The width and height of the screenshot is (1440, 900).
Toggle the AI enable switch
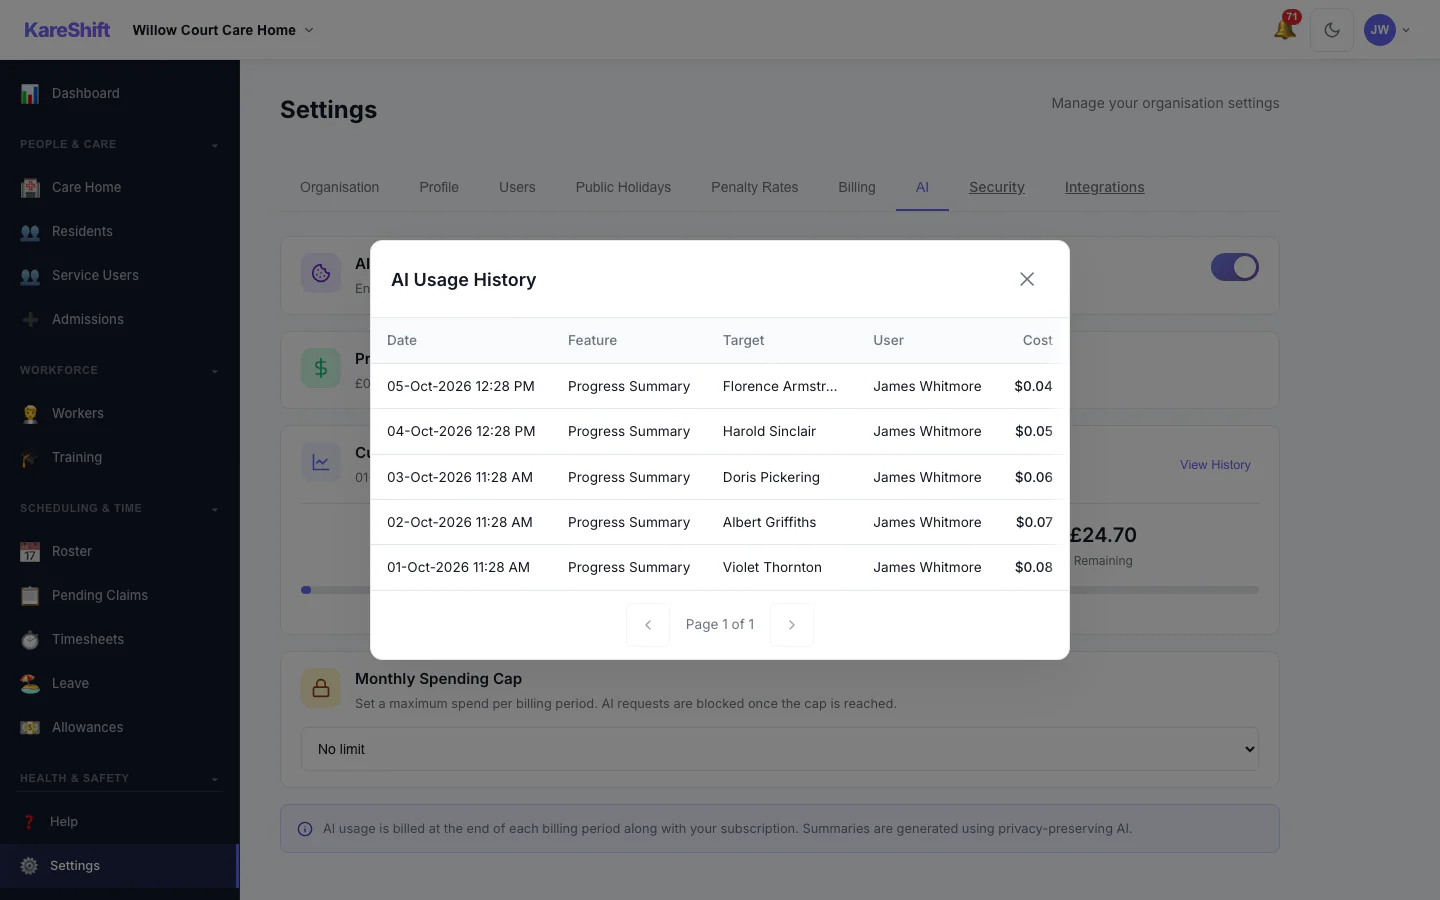coord(1235,267)
